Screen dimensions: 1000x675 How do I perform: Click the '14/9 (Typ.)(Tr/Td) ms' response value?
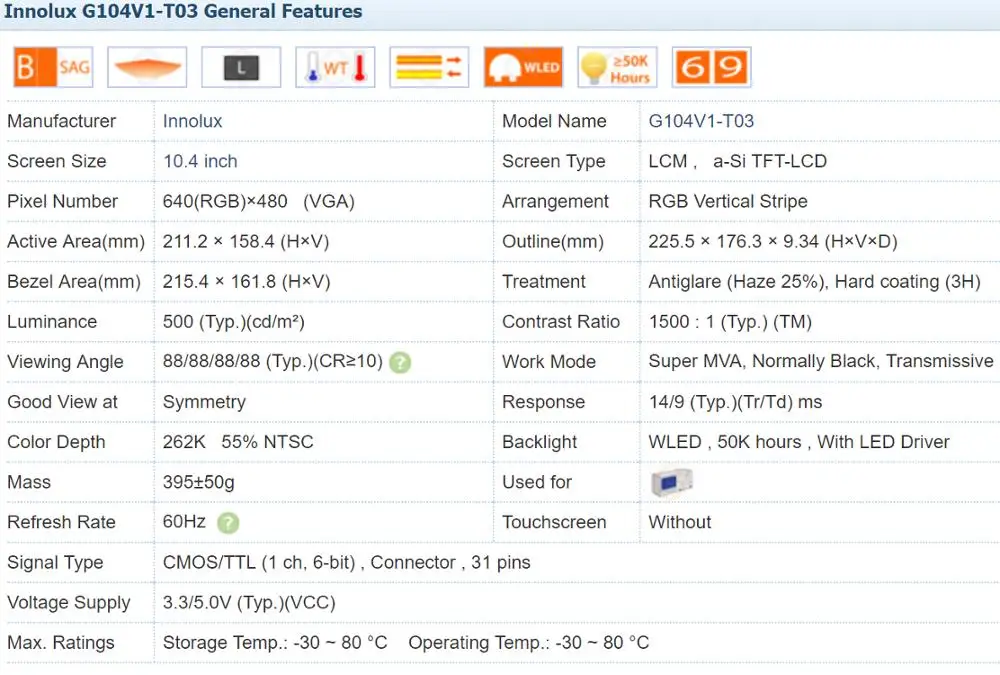pyautogui.click(x=735, y=402)
